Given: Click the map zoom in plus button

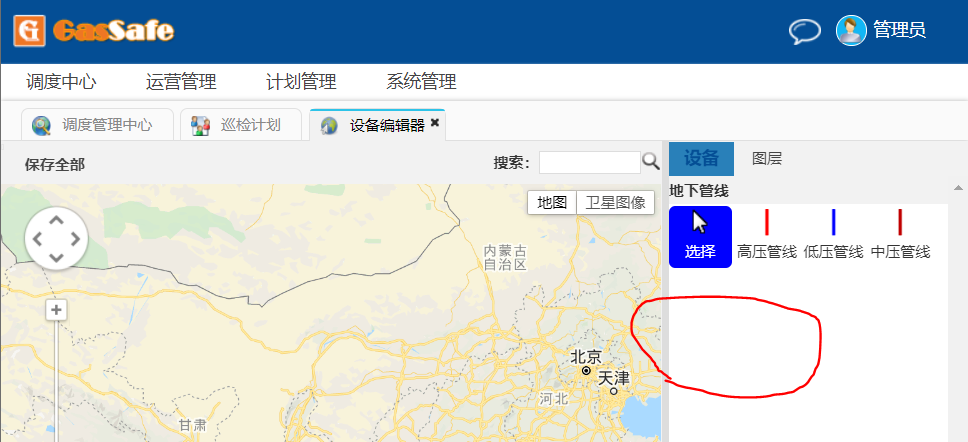Looking at the screenshot, I should coord(57,311).
